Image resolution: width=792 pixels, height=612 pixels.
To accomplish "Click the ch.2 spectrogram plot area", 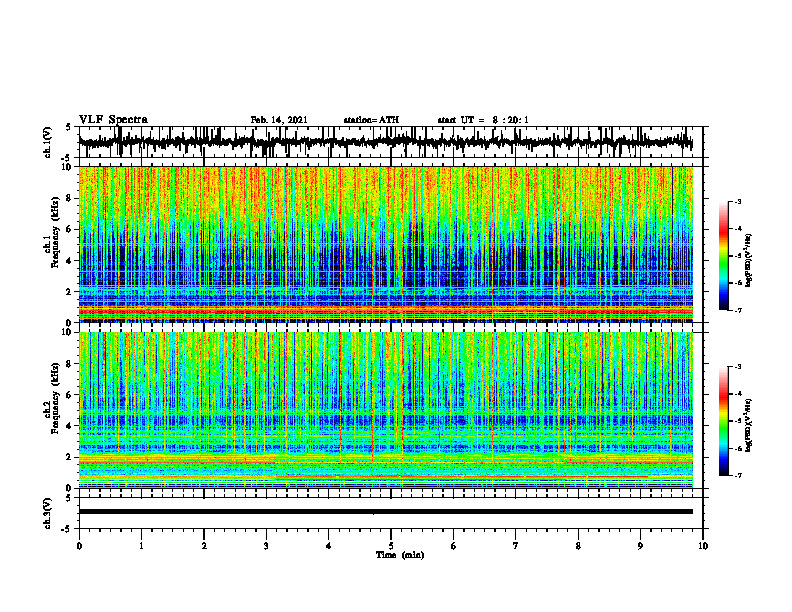I will pyautogui.click(x=385, y=410).
